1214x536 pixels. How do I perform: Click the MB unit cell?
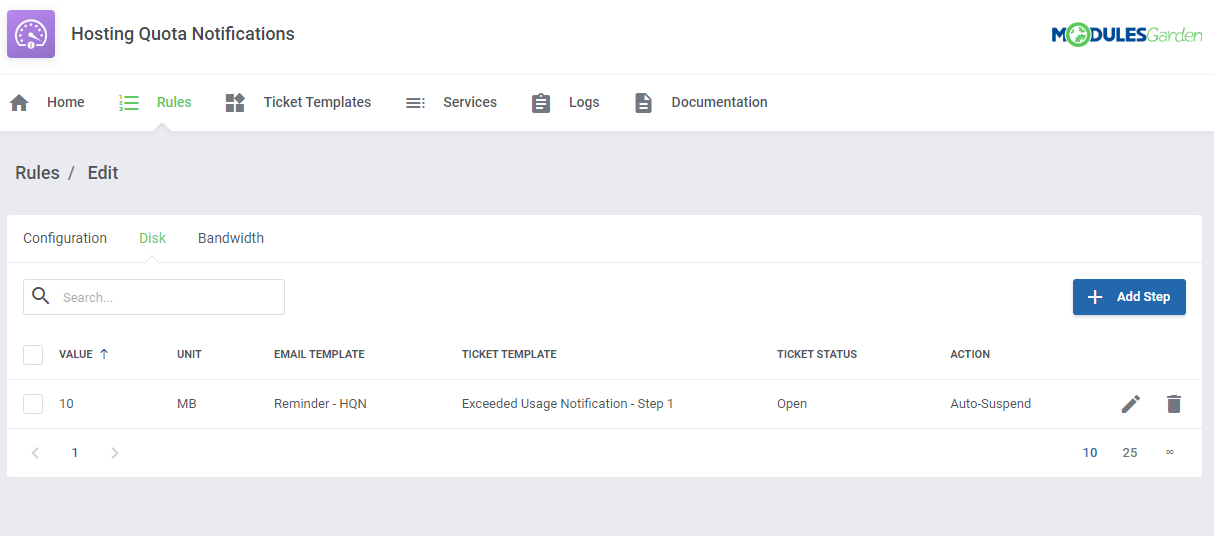point(186,404)
